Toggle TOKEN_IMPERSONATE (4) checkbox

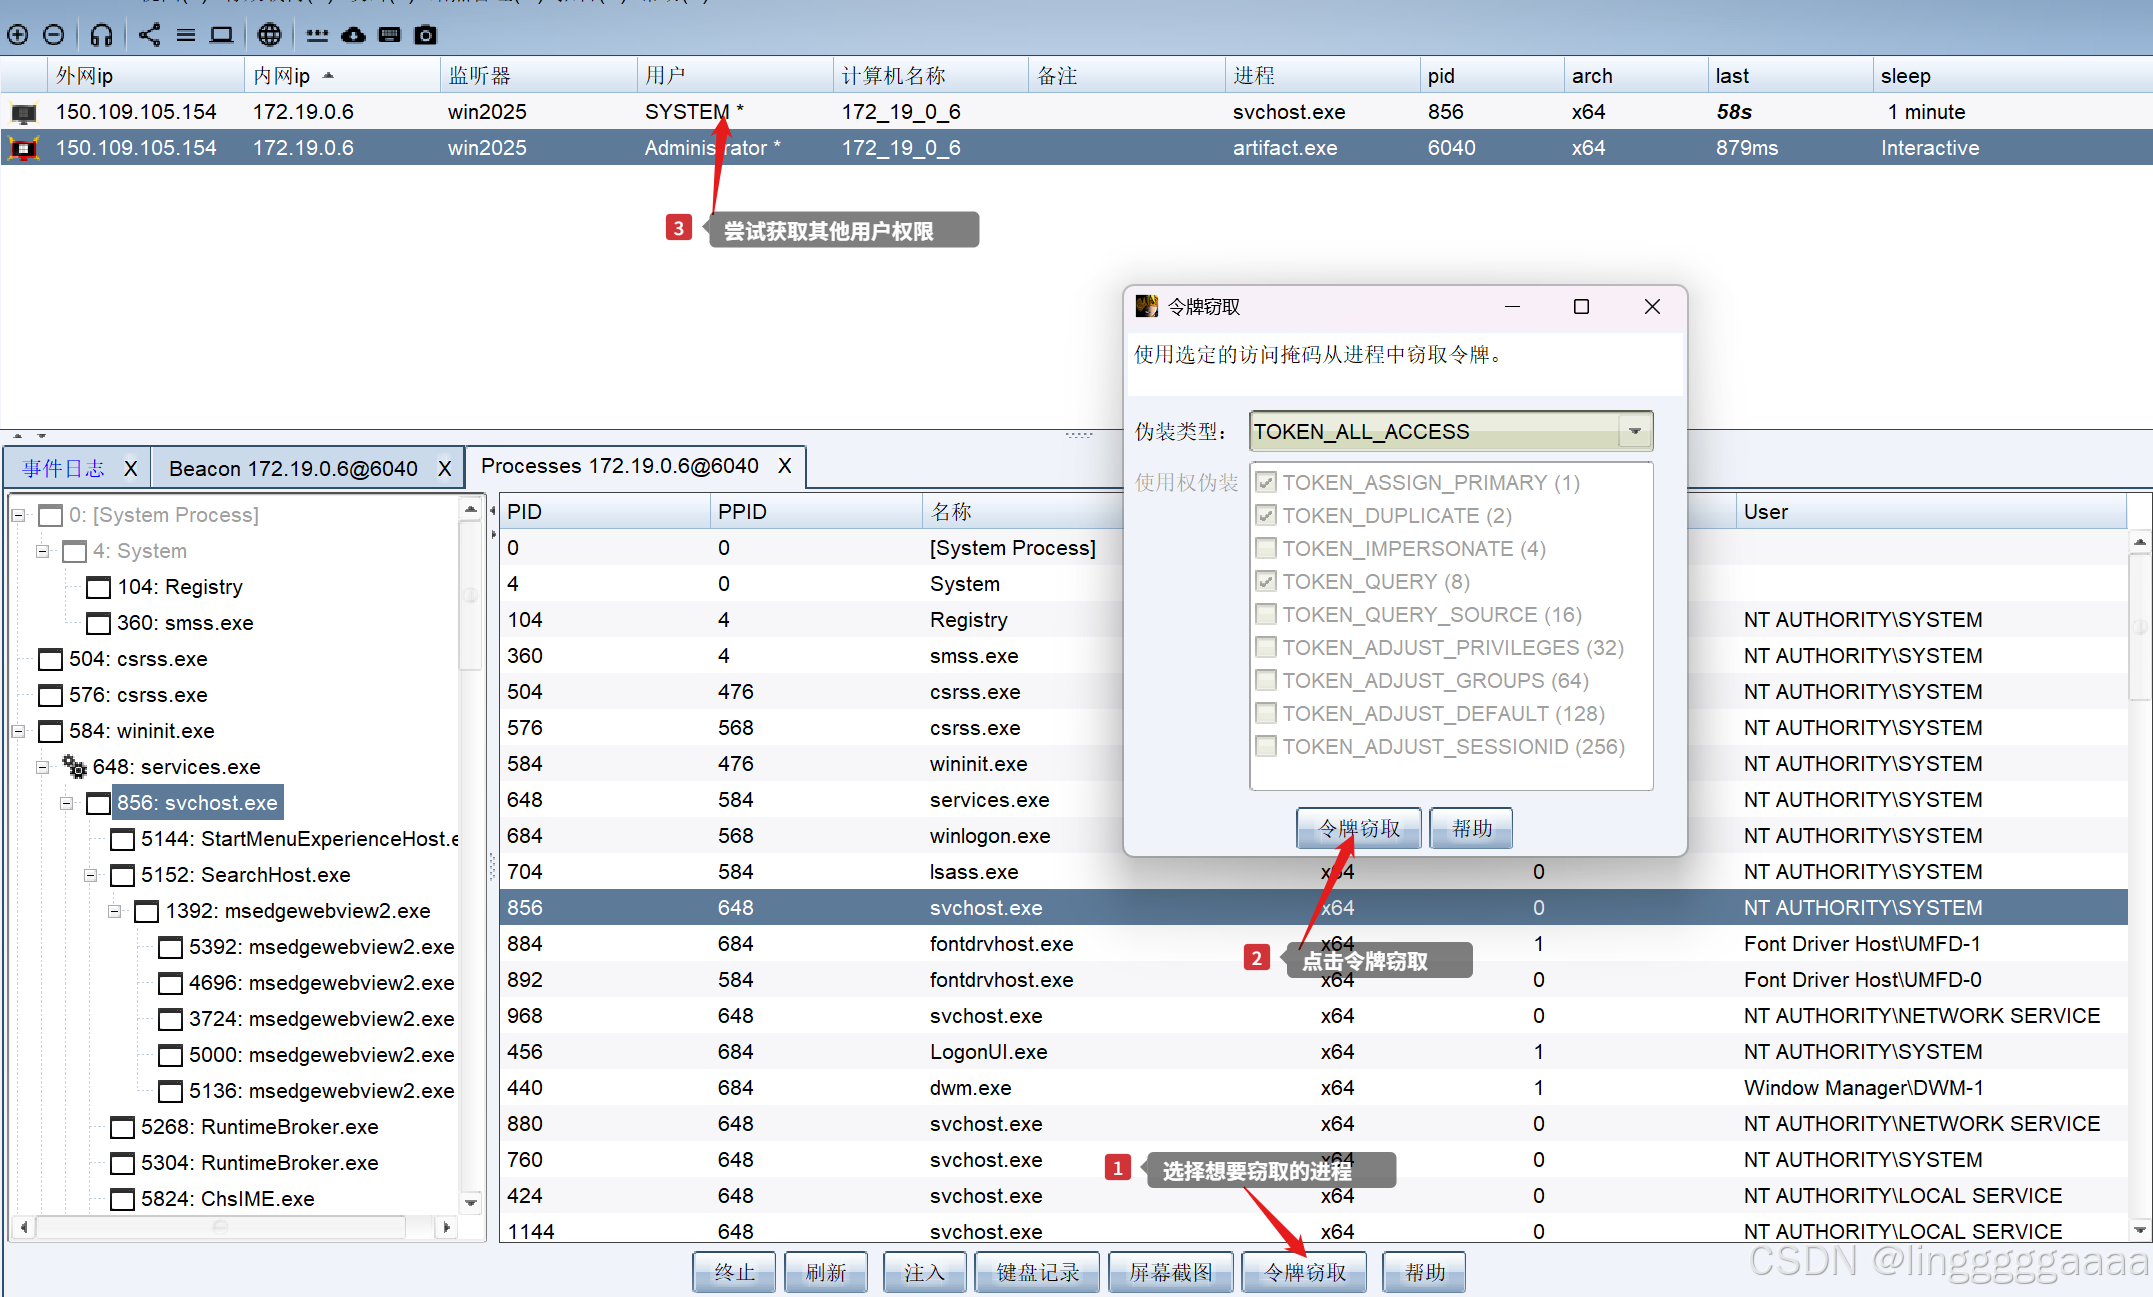click(1266, 548)
